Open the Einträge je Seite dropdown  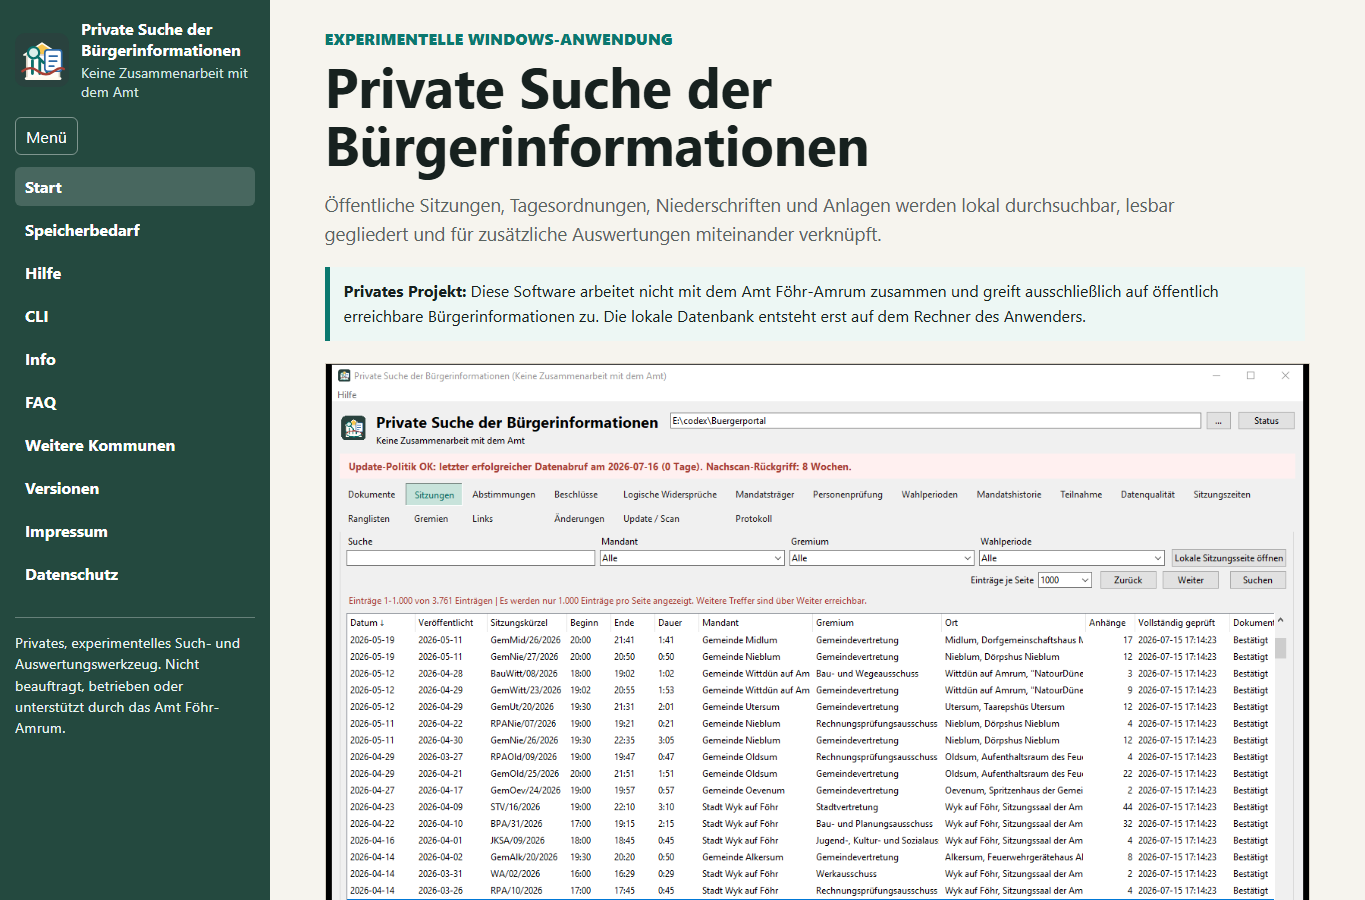1065,580
